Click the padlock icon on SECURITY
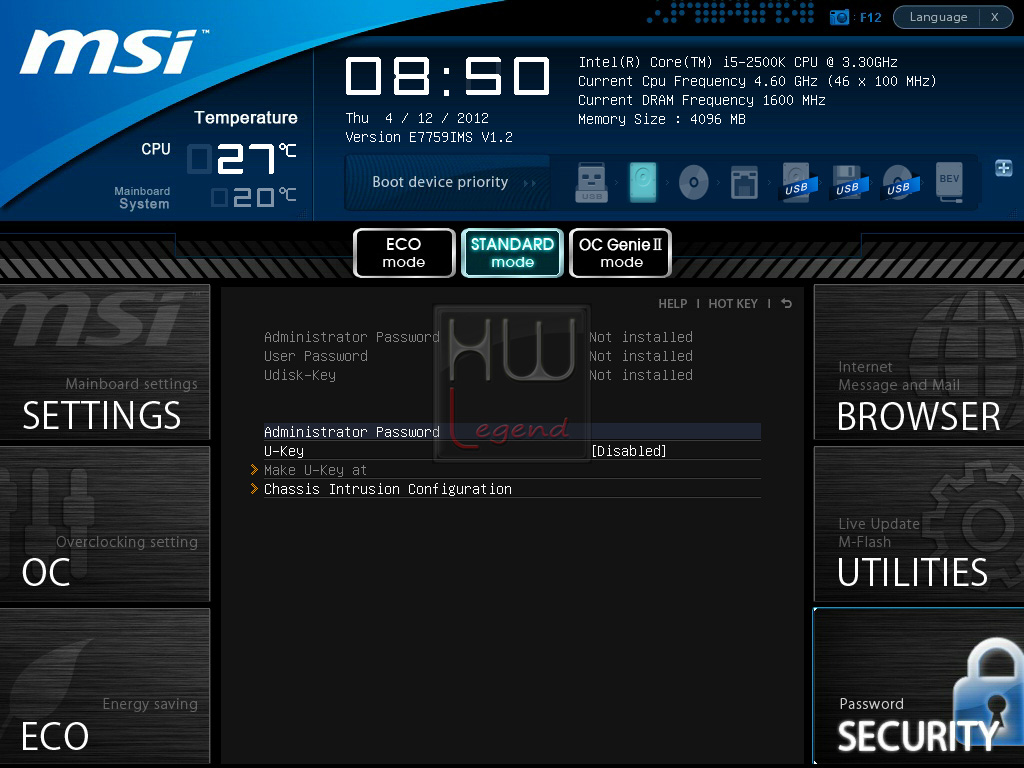Screen dimensions: 1024x768 click(989, 692)
